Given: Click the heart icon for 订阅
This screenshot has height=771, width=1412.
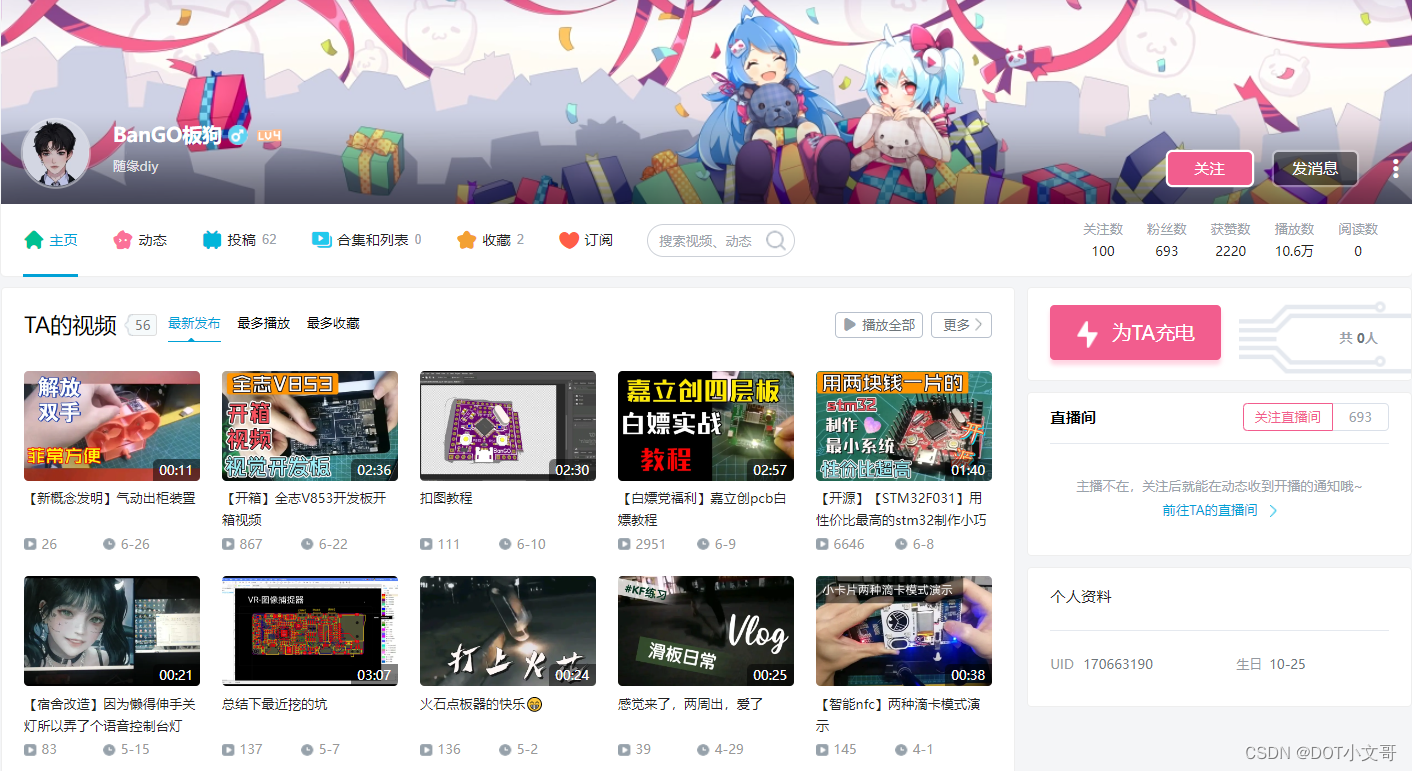Looking at the screenshot, I should click(x=569, y=240).
